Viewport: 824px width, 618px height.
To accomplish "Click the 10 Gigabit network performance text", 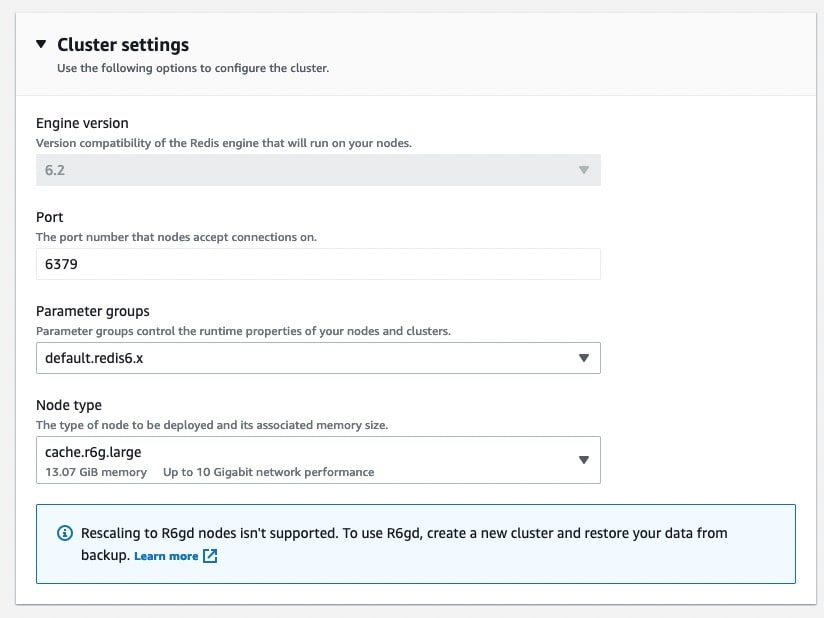I will tap(268, 472).
